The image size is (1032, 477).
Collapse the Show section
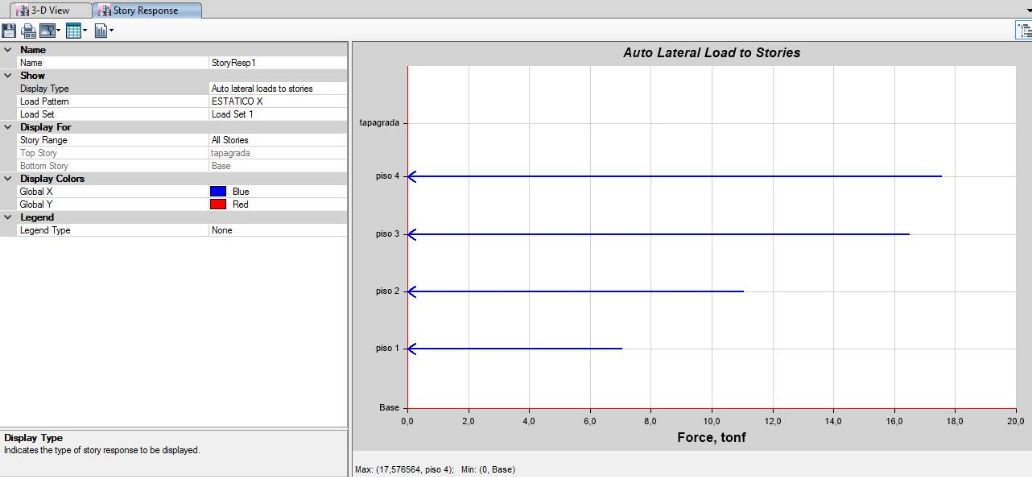tap(8, 75)
